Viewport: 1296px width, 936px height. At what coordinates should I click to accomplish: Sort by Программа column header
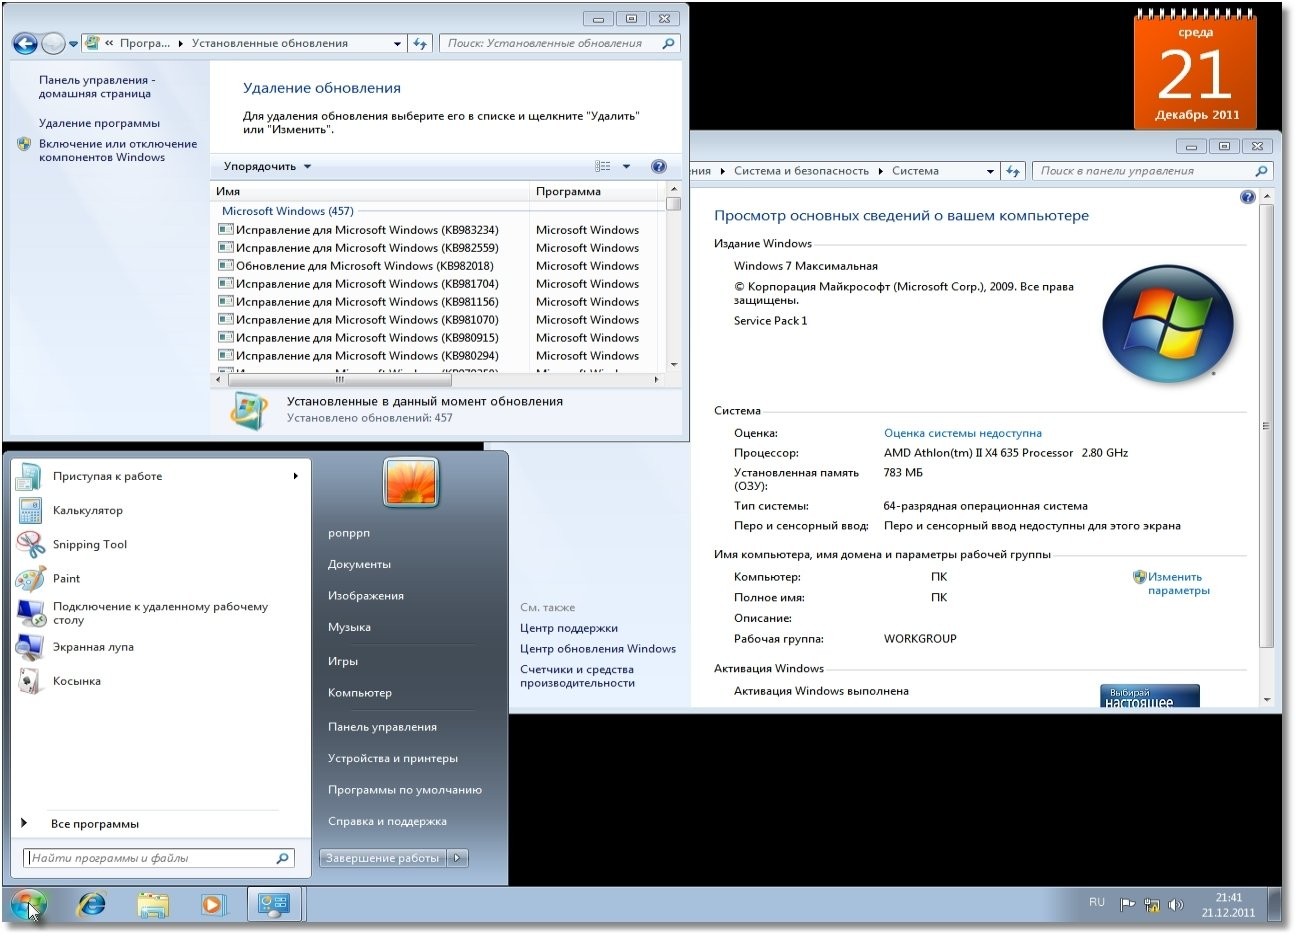(x=596, y=191)
